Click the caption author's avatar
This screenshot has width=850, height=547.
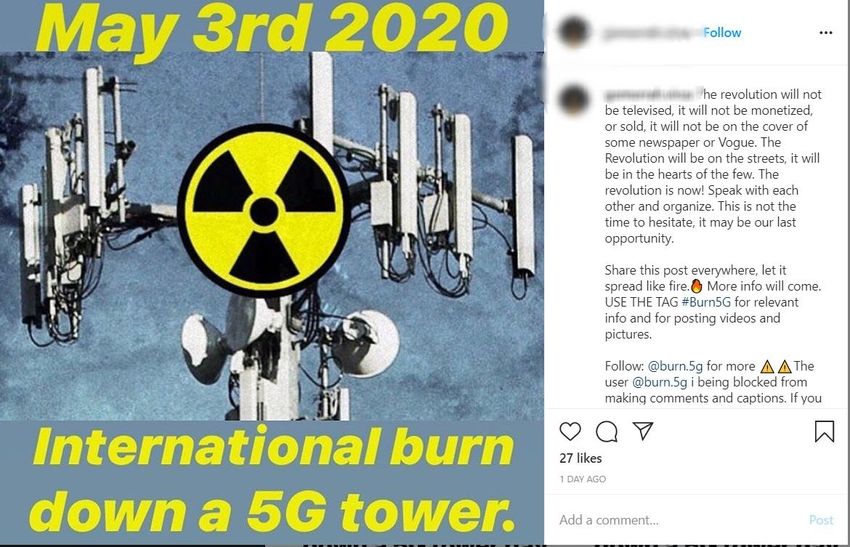[x=574, y=100]
